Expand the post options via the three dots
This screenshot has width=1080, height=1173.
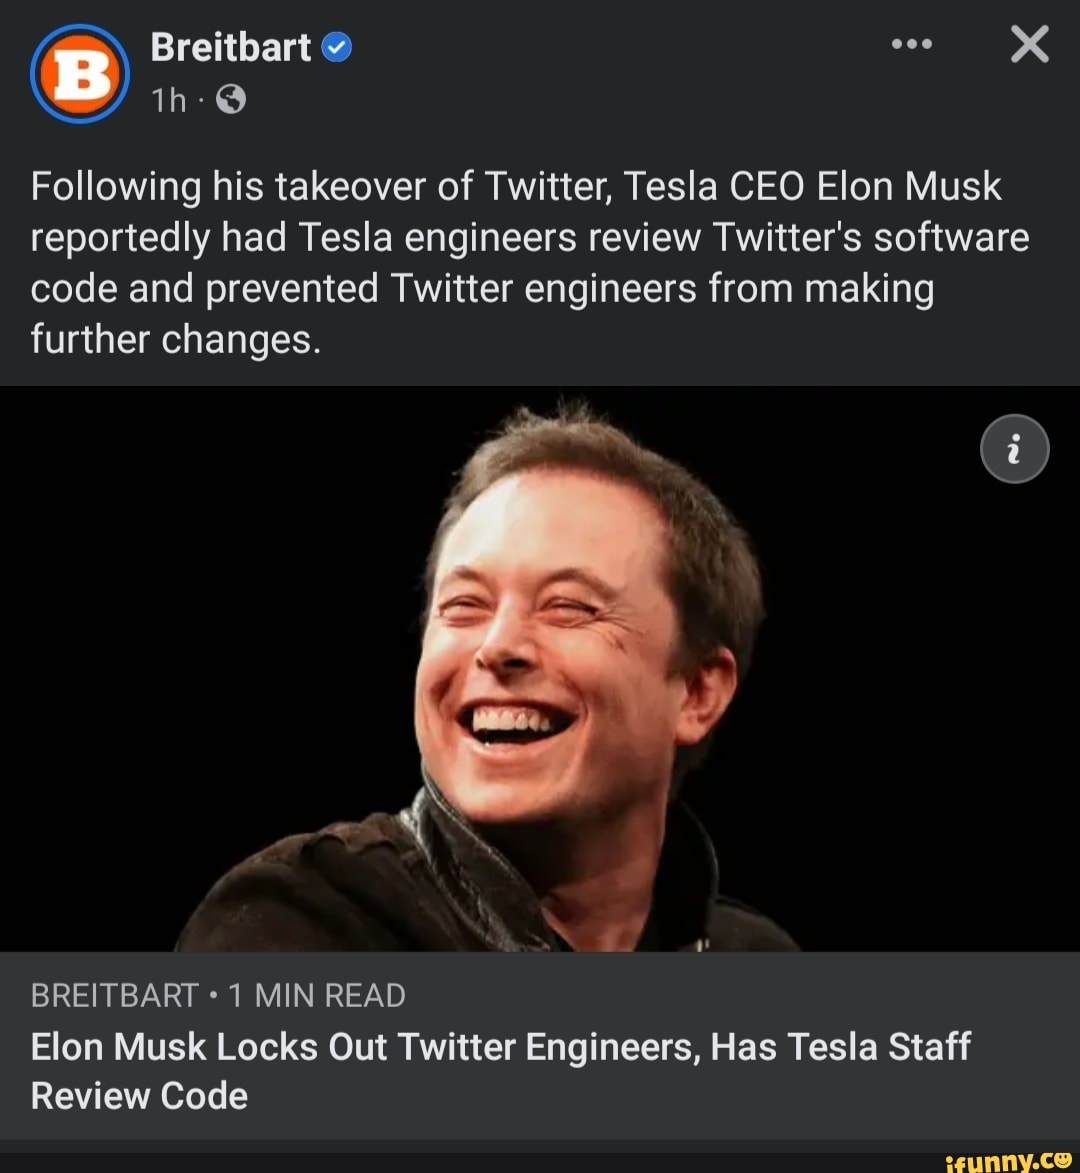(x=911, y=44)
